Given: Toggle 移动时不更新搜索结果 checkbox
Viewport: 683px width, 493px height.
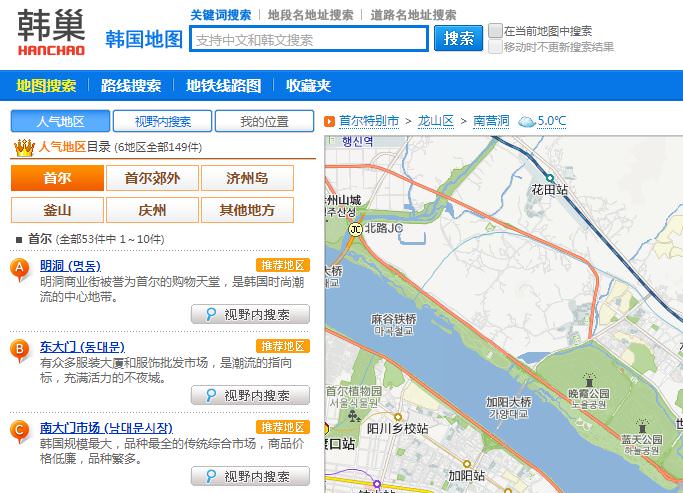Looking at the screenshot, I should point(495,47).
